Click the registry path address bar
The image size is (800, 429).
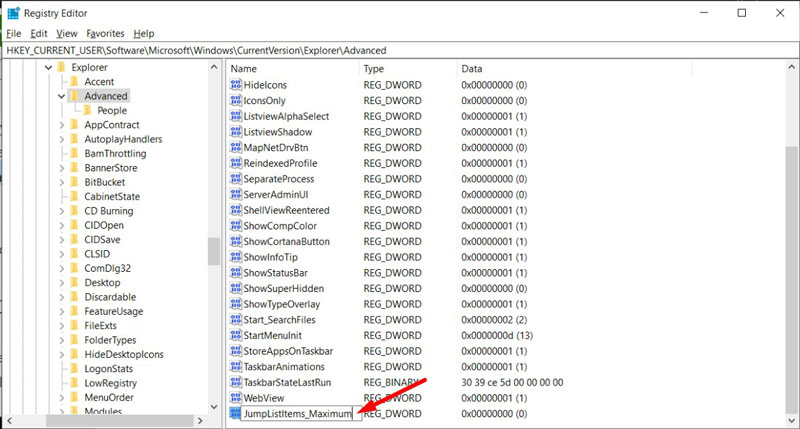(x=400, y=51)
